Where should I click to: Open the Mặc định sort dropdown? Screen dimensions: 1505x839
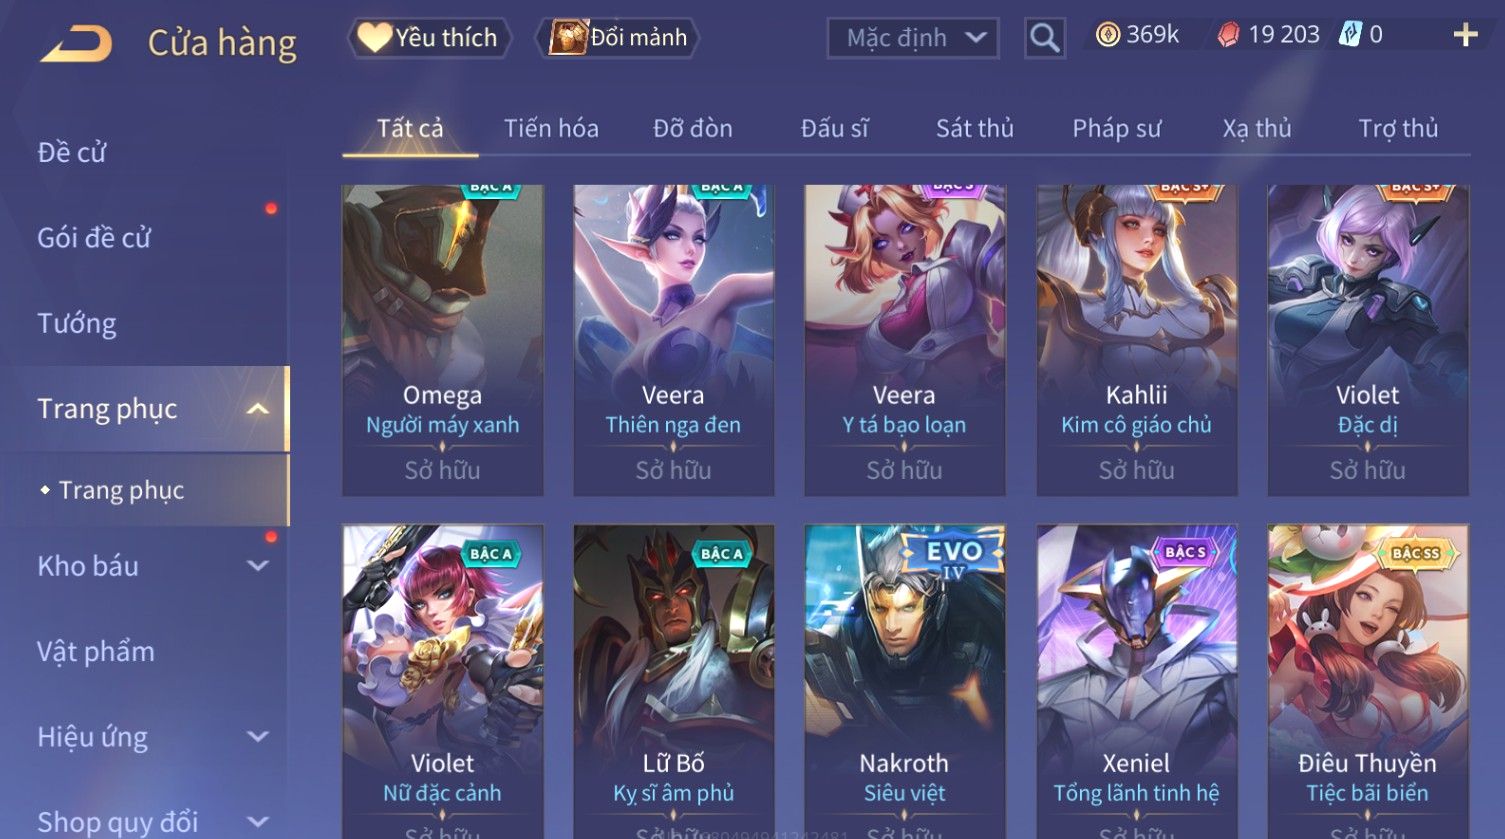tap(912, 38)
